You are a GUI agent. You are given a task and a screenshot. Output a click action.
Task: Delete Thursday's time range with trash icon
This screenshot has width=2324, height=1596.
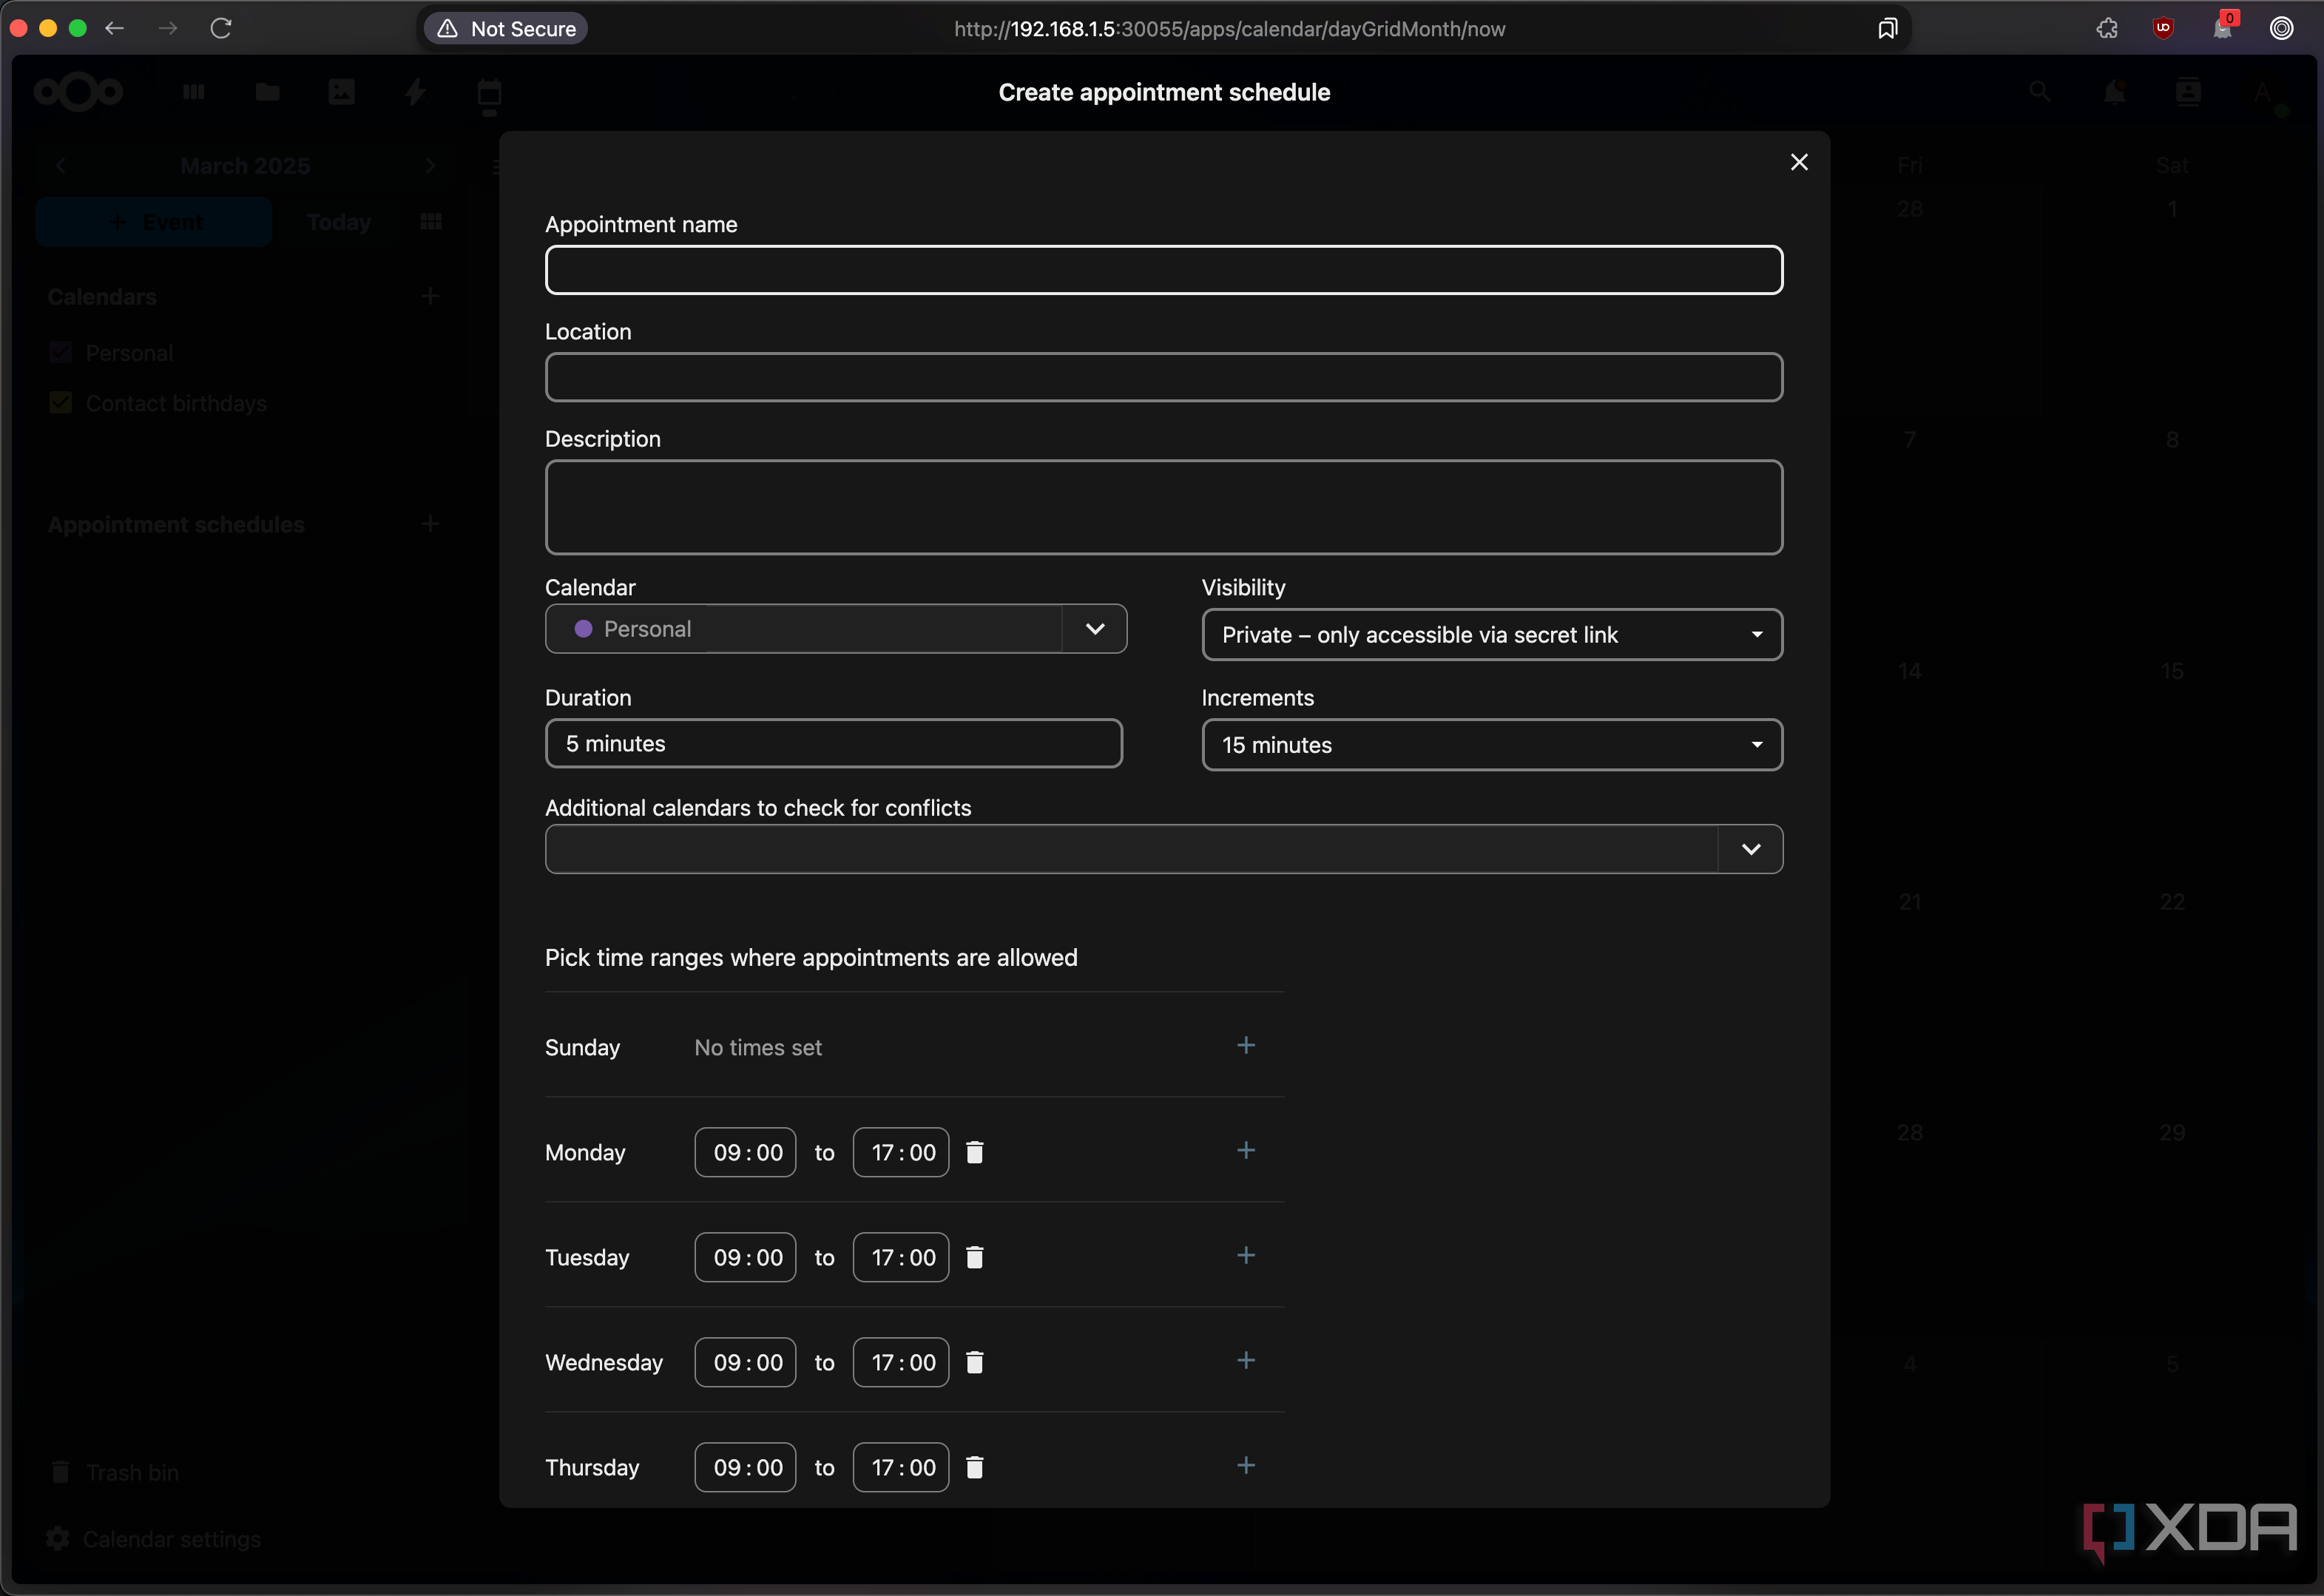coord(974,1468)
